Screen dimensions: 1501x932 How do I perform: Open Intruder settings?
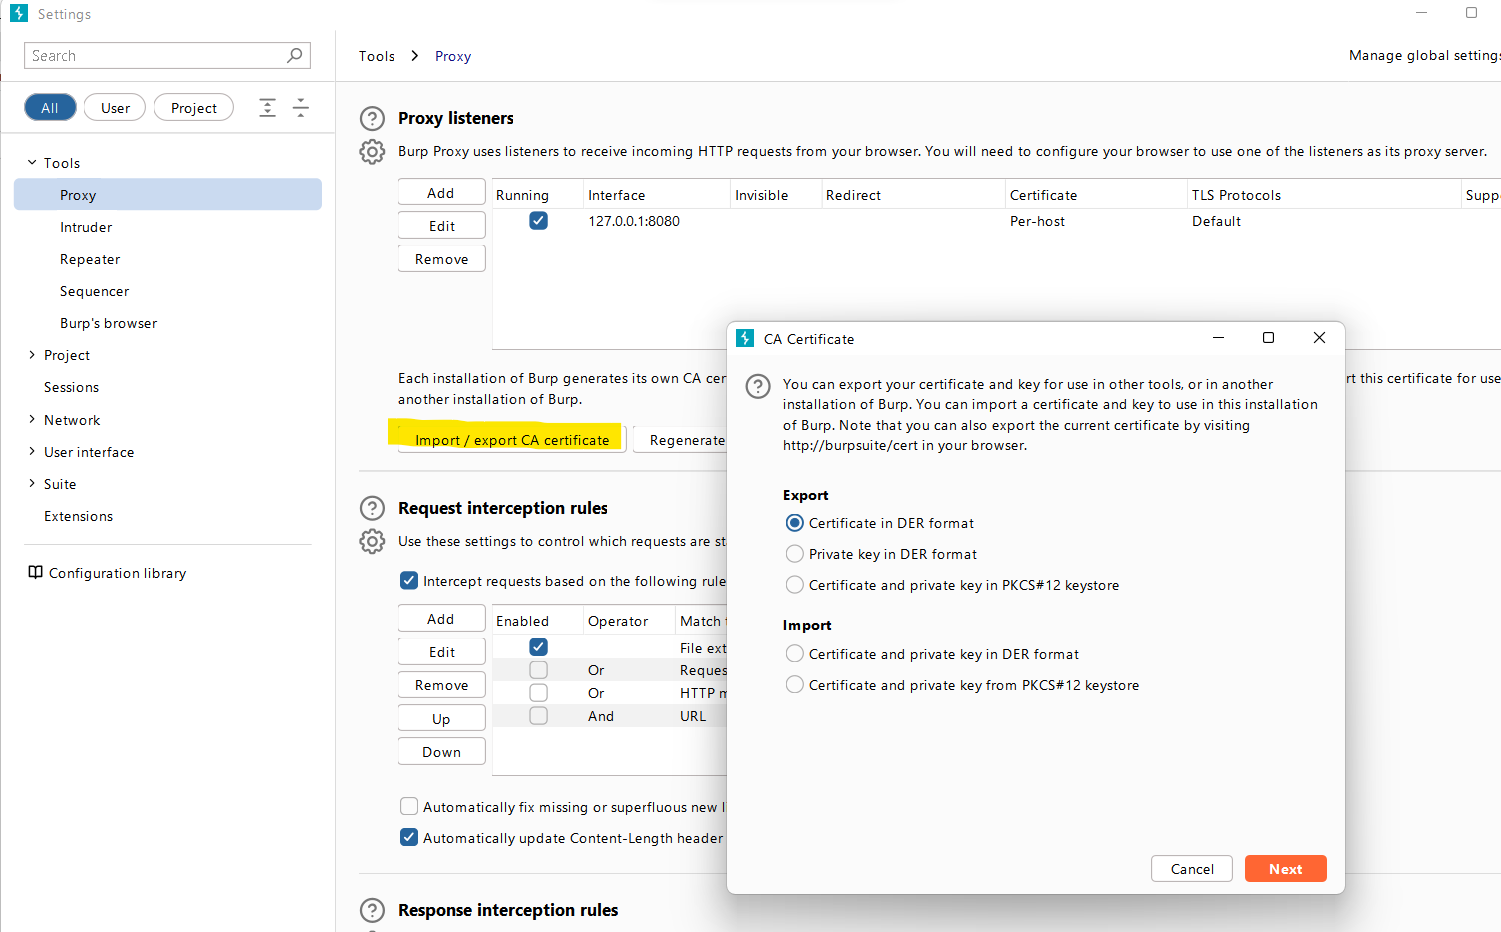86,227
